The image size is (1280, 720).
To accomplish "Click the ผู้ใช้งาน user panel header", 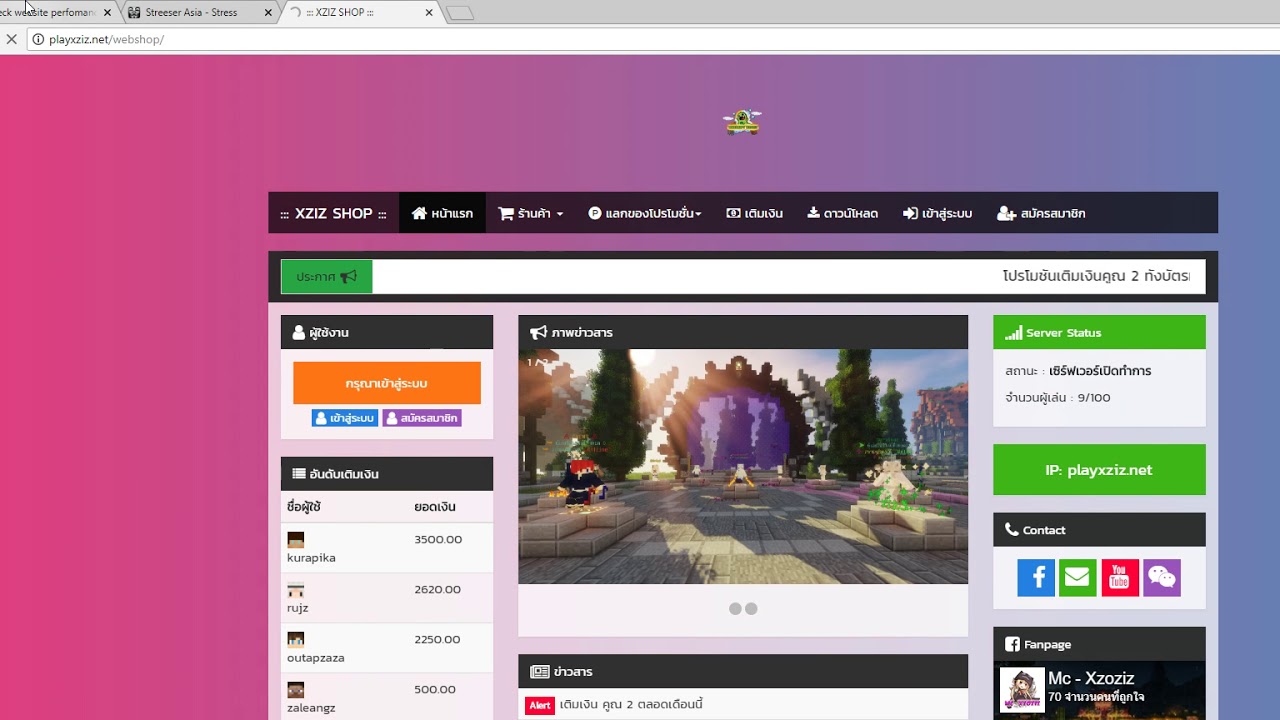I will click(x=387, y=332).
